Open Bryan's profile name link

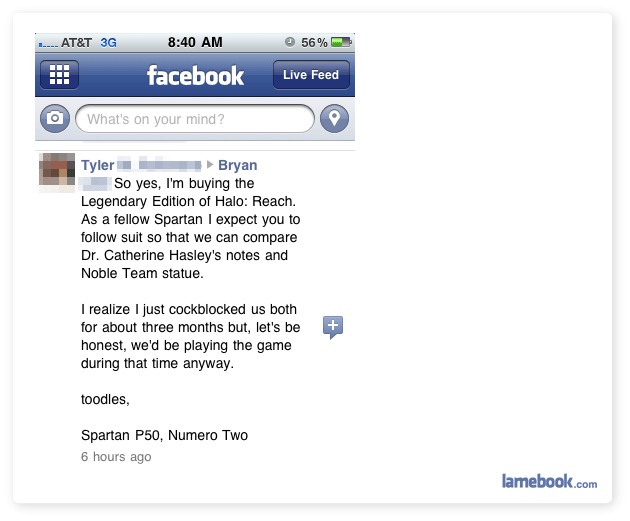237,165
